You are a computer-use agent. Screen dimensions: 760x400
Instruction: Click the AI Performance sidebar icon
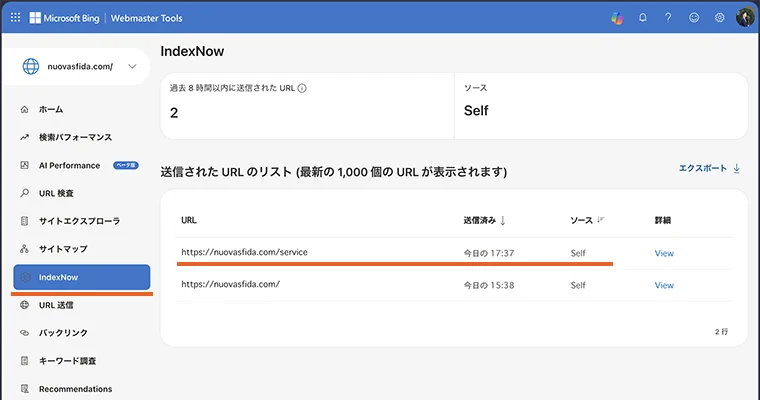(x=24, y=165)
